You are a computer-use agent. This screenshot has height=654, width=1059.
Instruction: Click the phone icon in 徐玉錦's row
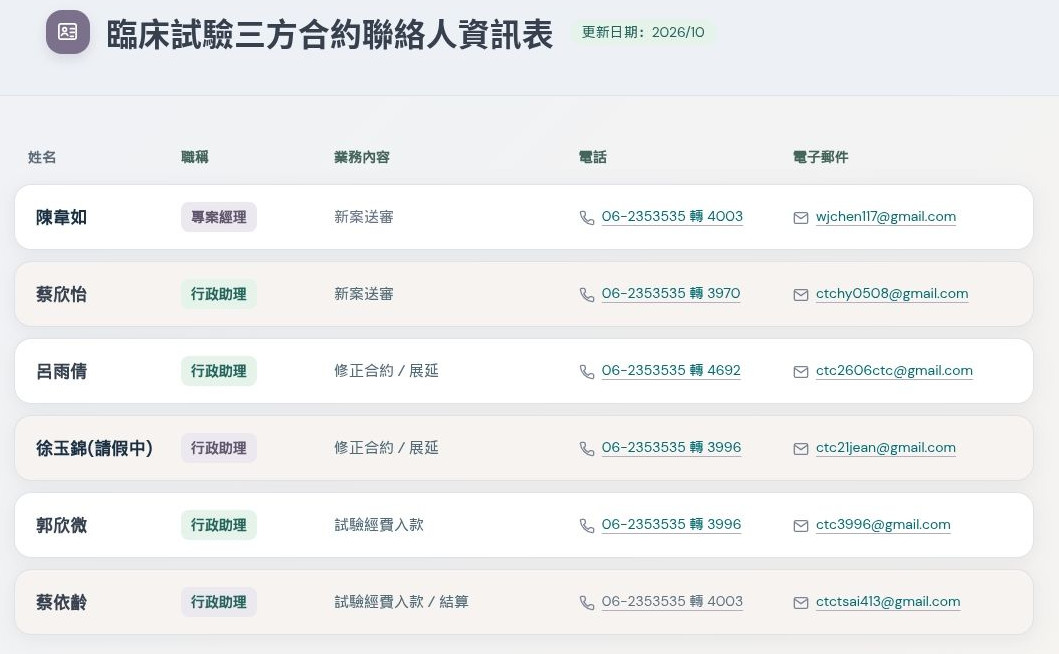click(x=587, y=449)
